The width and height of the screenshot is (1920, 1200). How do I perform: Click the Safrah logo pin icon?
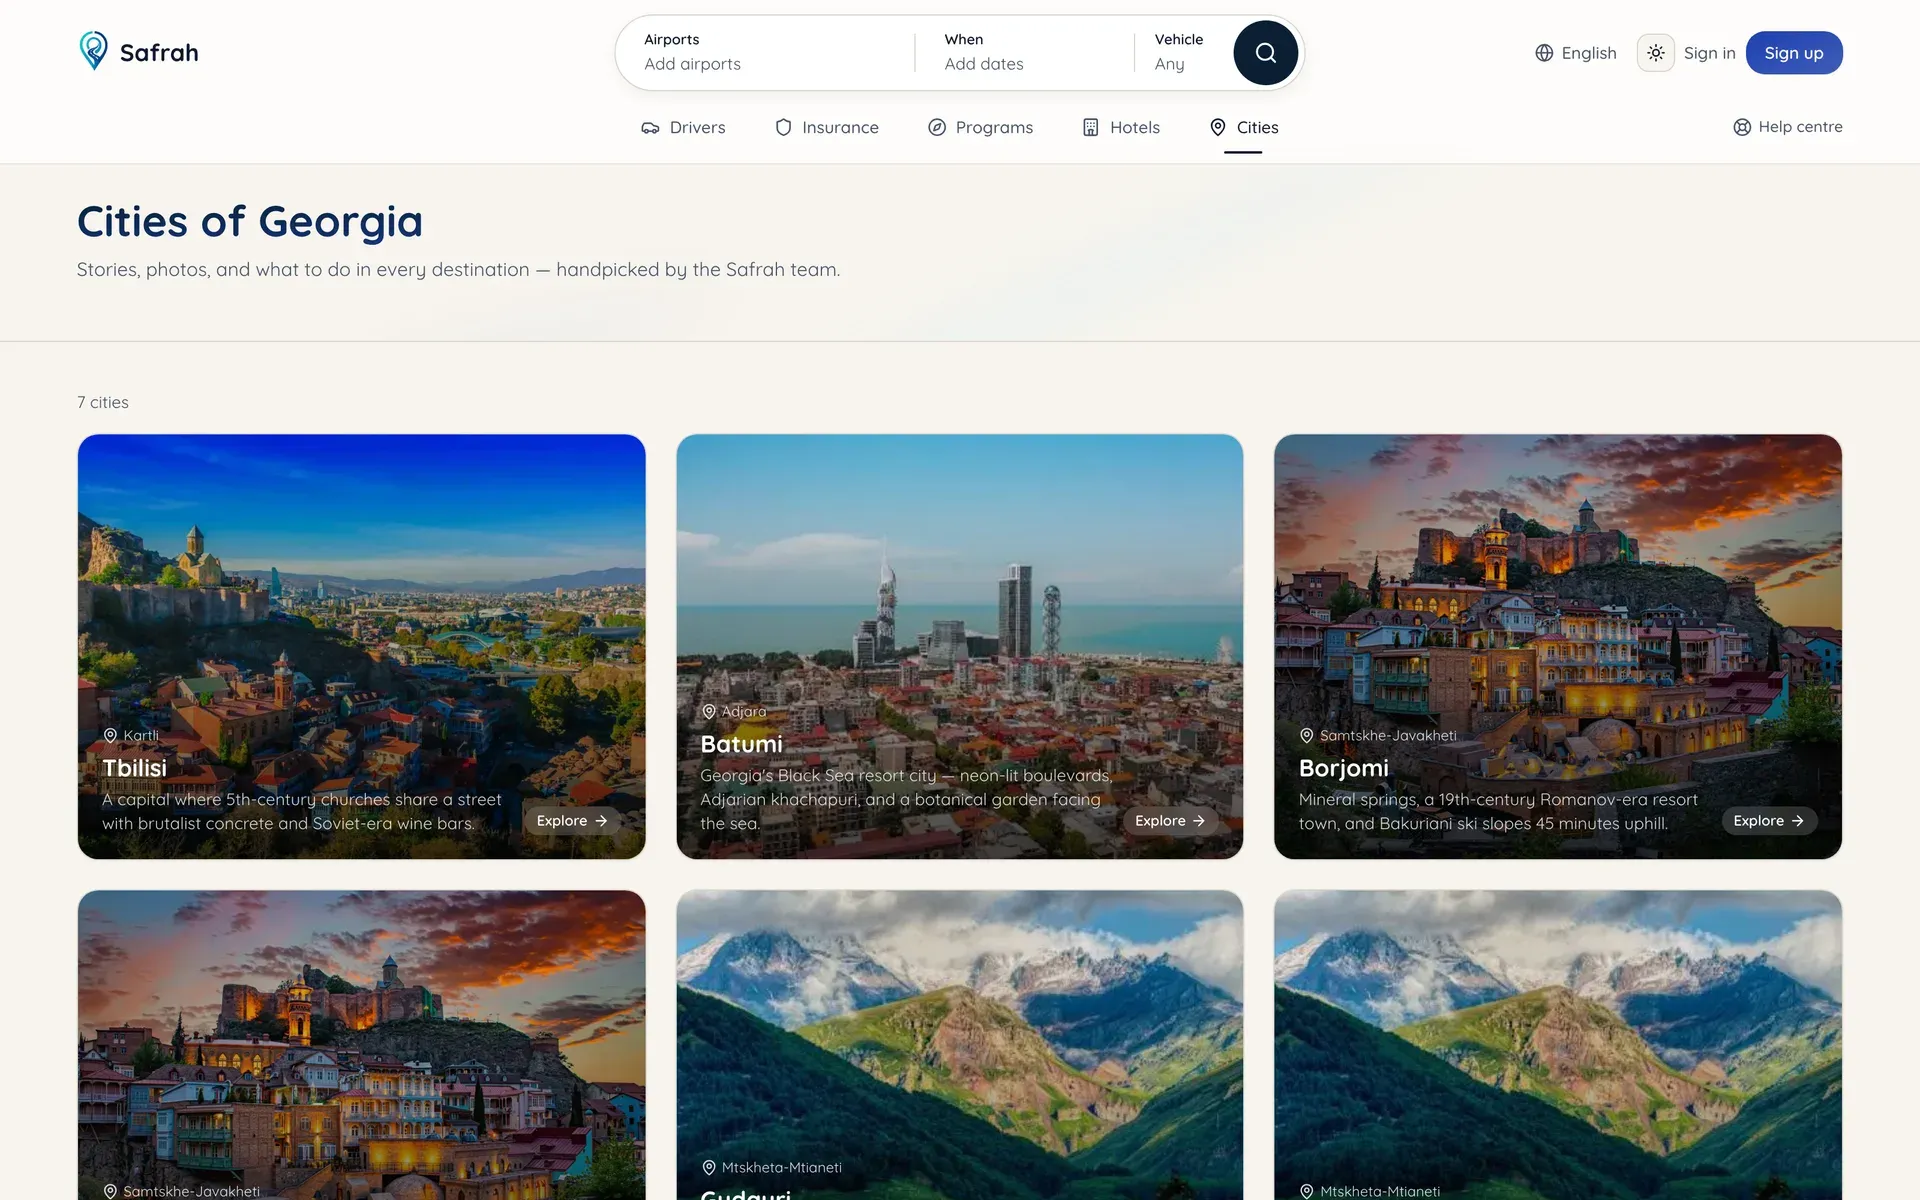(93, 51)
